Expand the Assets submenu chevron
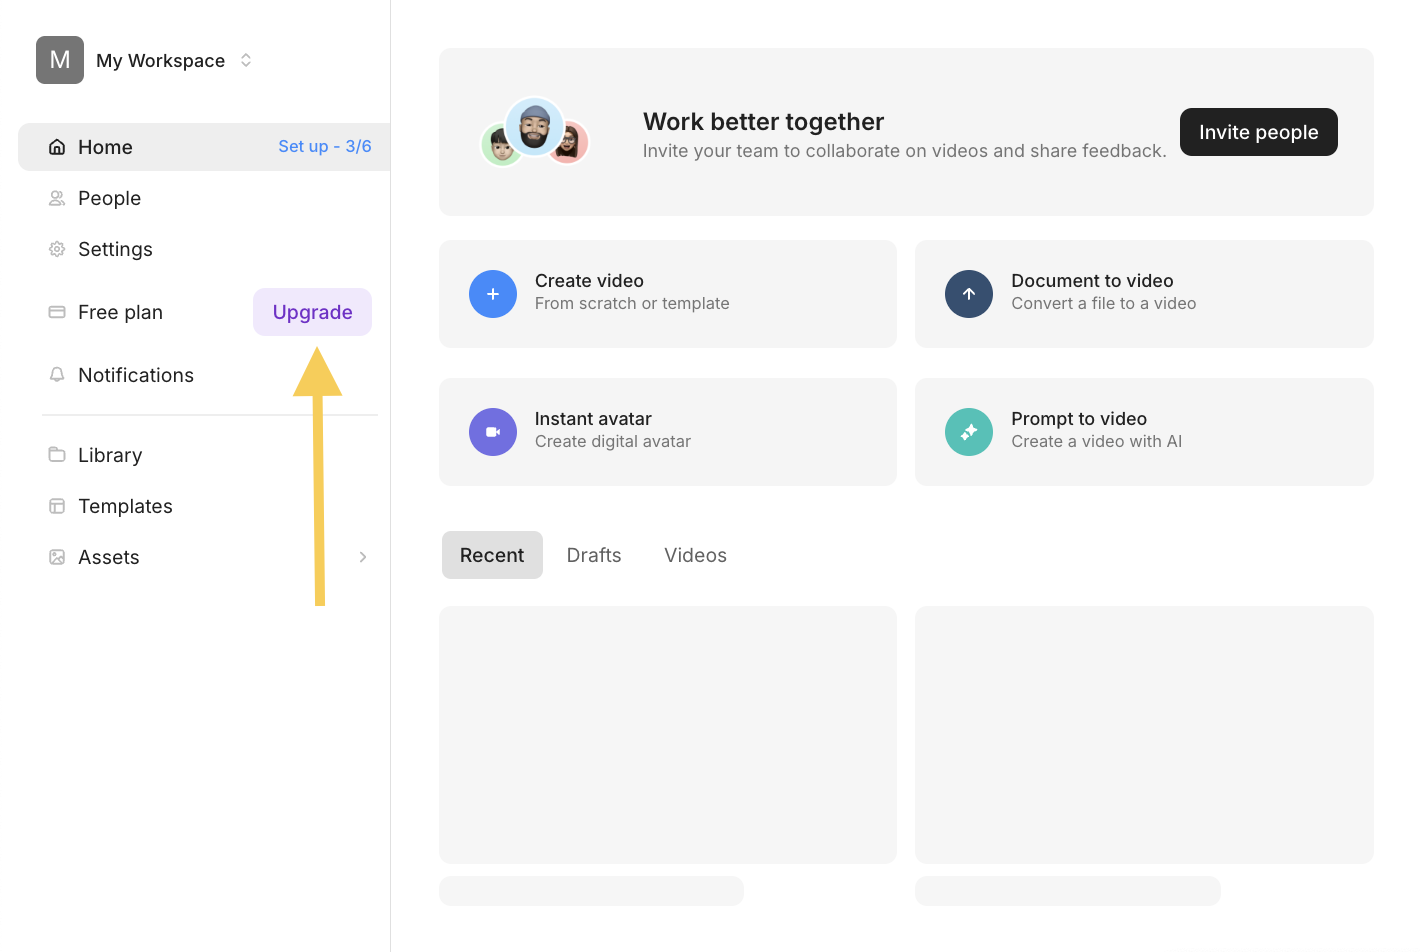Viewport: 1420px width, 952px height. pyautogui.click(x=363, y=557)
